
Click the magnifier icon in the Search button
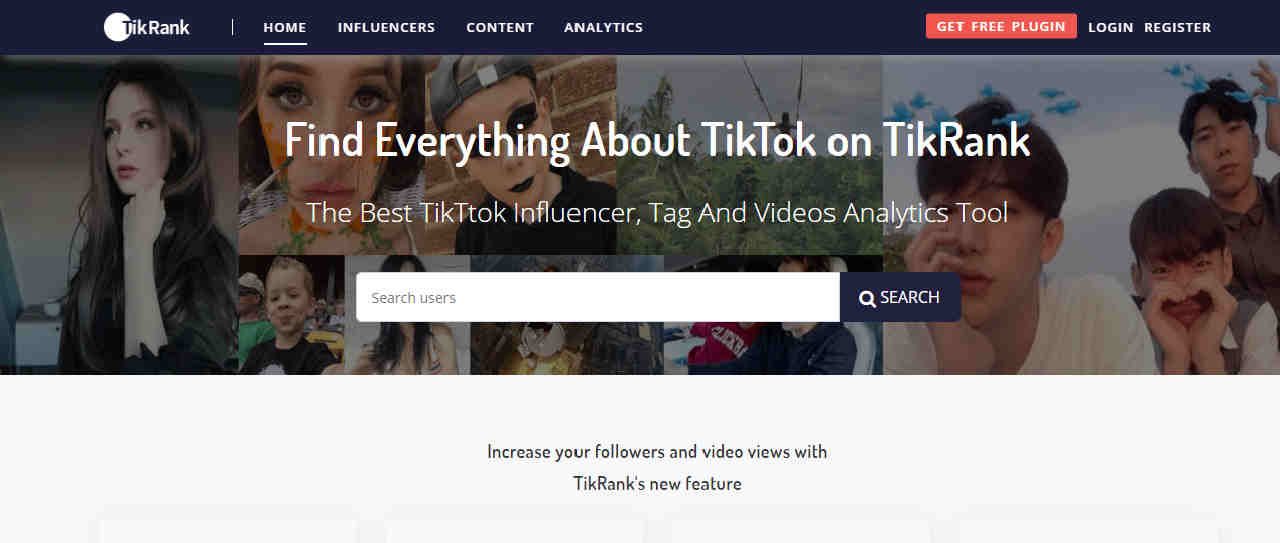[867, 298]
